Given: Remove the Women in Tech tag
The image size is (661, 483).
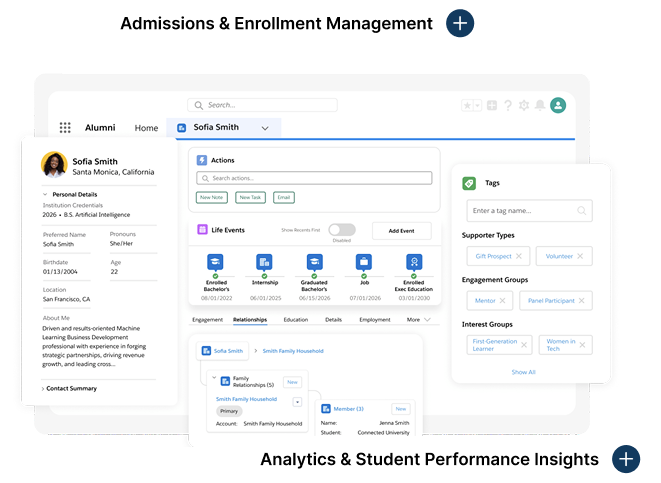Looking at the screenshot, I should coord(582,345).
